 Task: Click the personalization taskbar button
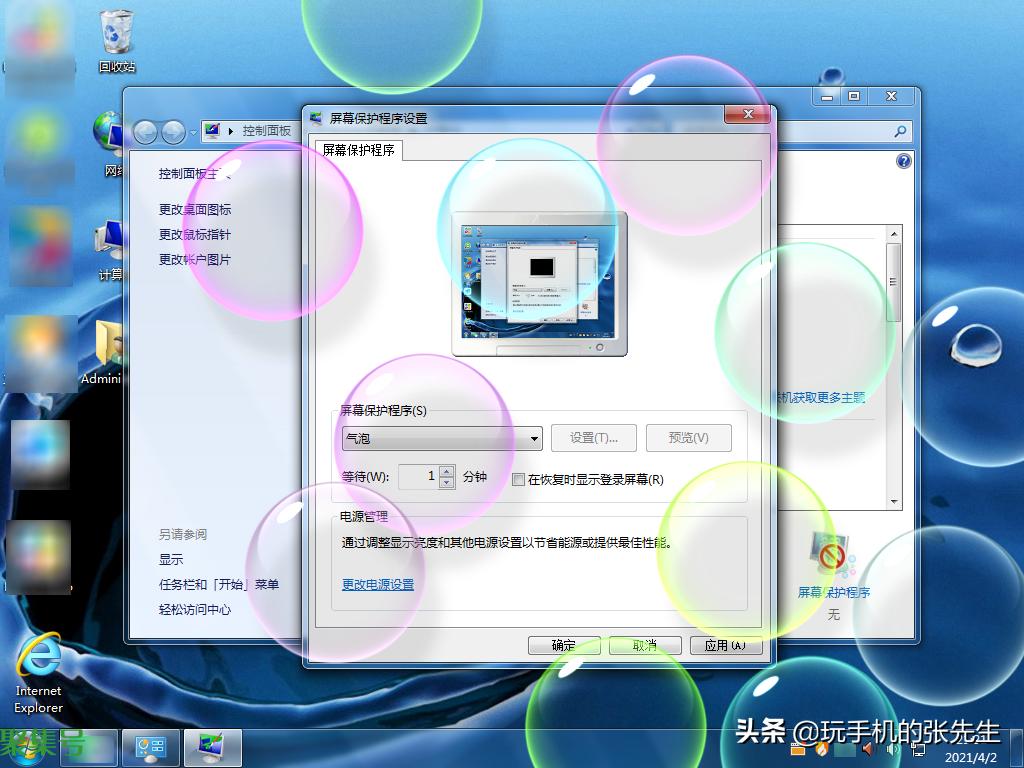[x=214, y=747]
